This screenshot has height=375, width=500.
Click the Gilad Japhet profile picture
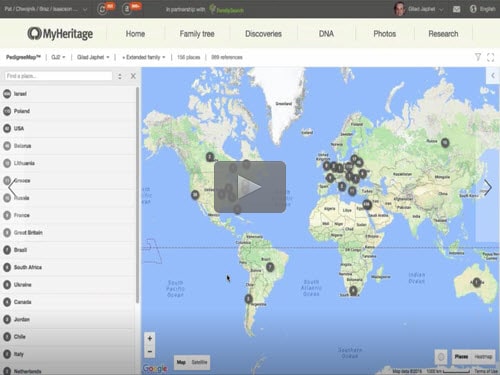(399, 9)
